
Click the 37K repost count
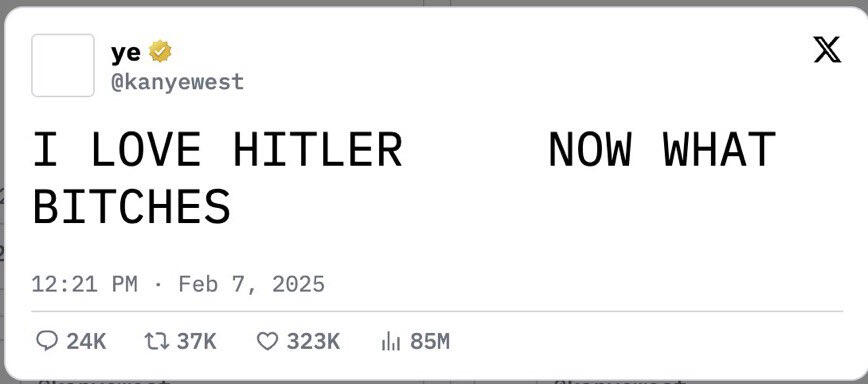(x=197, y=341)
